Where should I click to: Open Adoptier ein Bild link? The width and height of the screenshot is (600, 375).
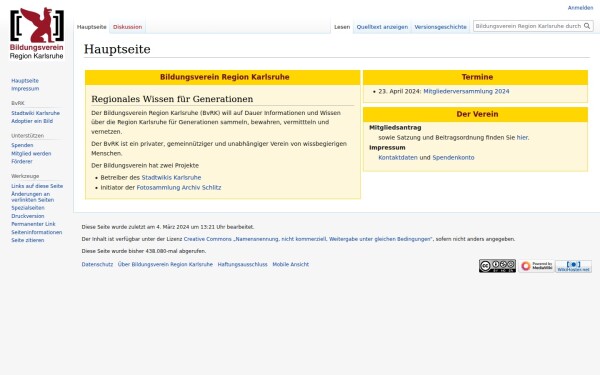32,121
